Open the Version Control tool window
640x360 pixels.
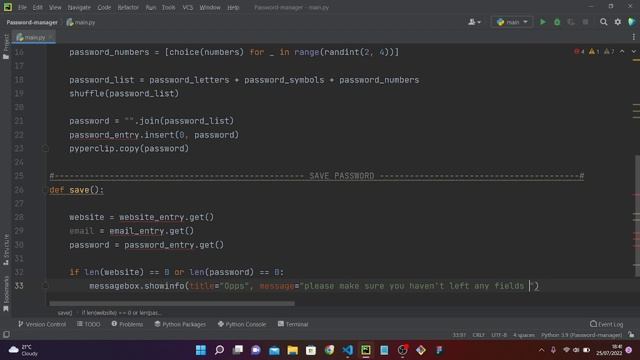point(42,324)
